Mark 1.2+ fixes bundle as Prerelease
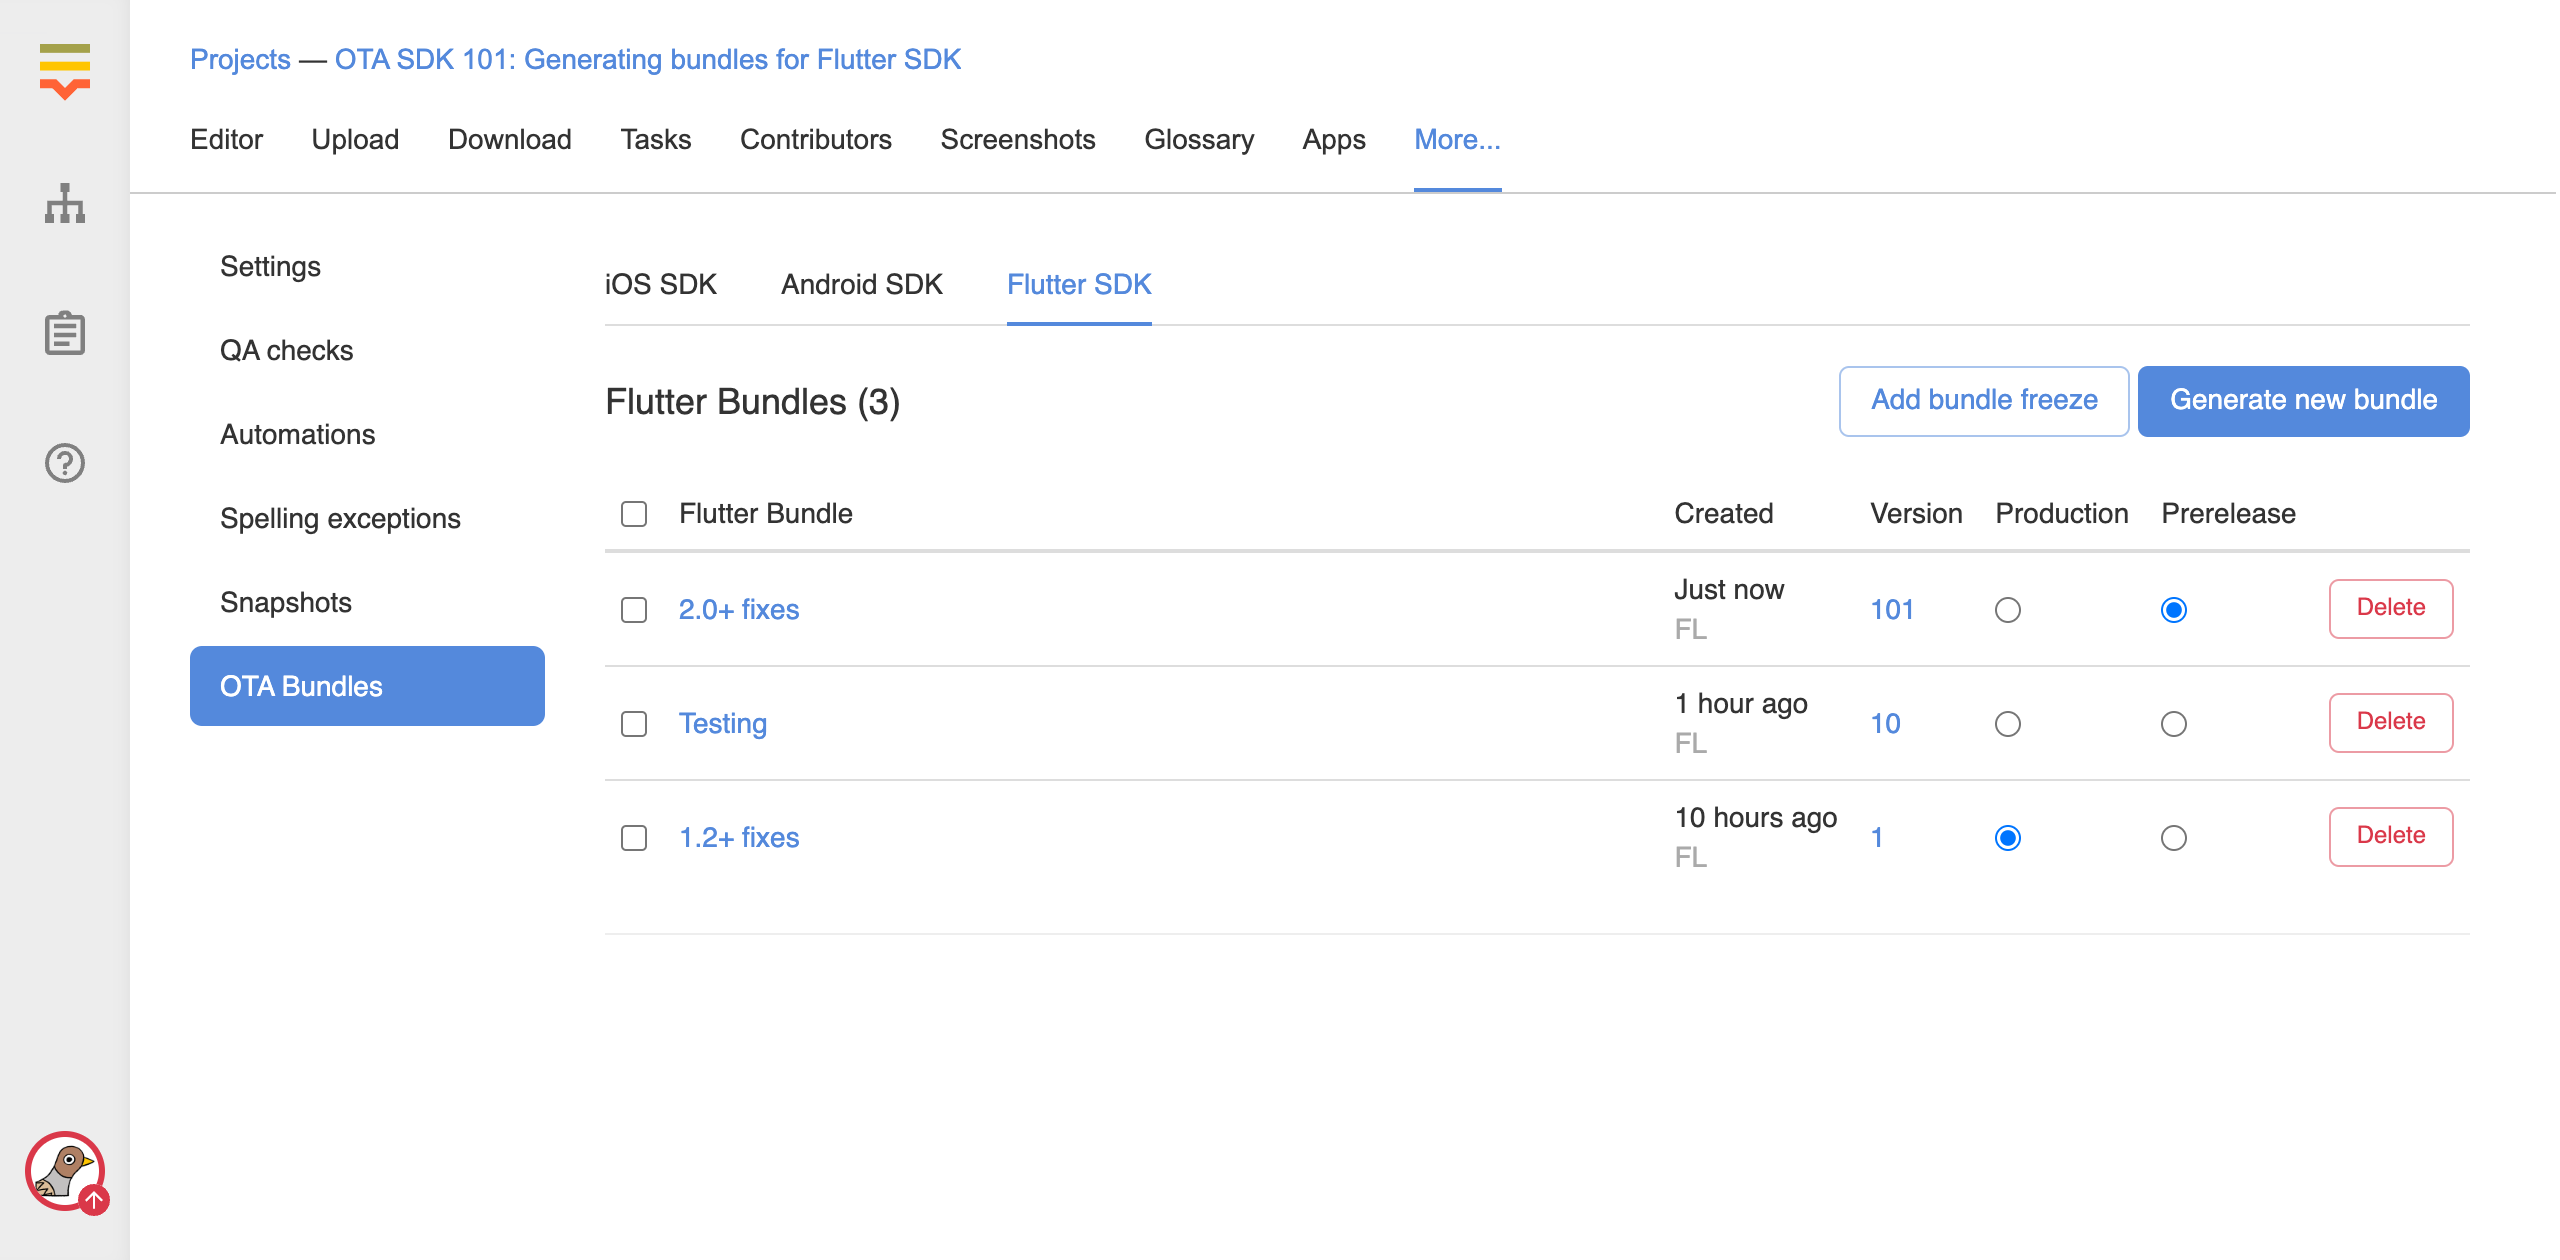The image size is (2560, 1260). (x=2173, y=838)
